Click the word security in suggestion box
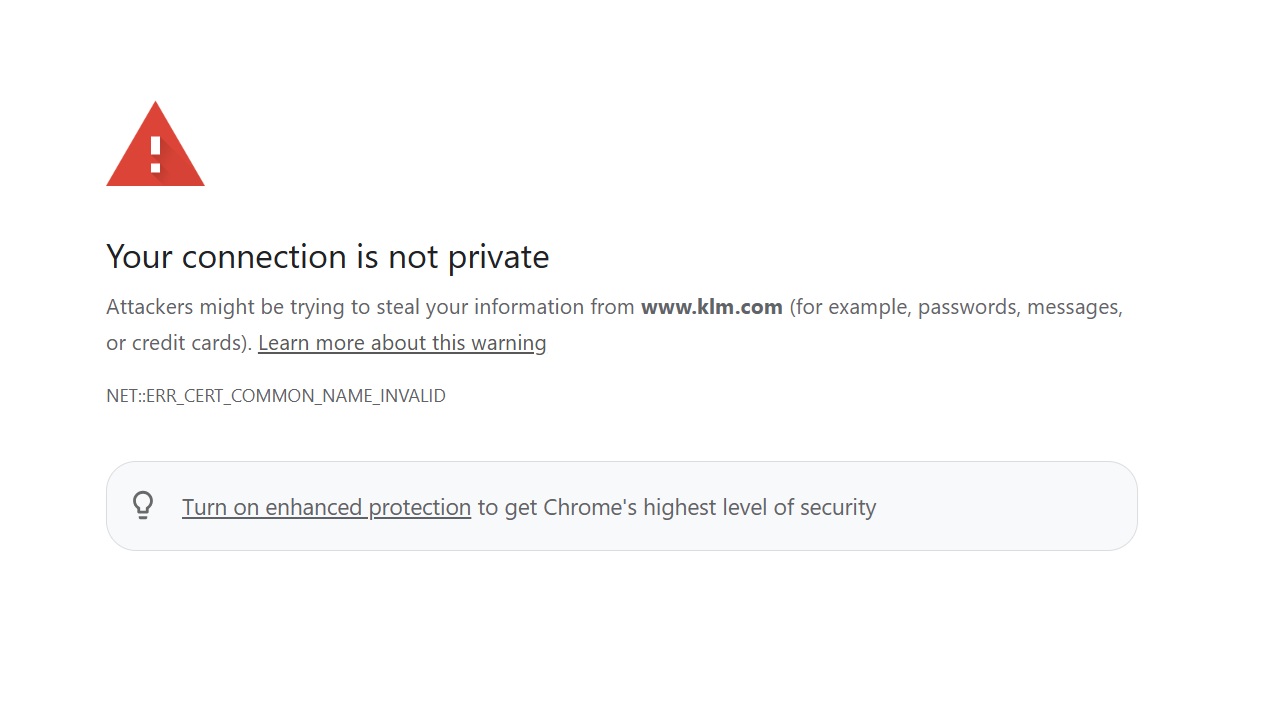Viewport: 1280px width, 711px height. click(x=838, y=507)
